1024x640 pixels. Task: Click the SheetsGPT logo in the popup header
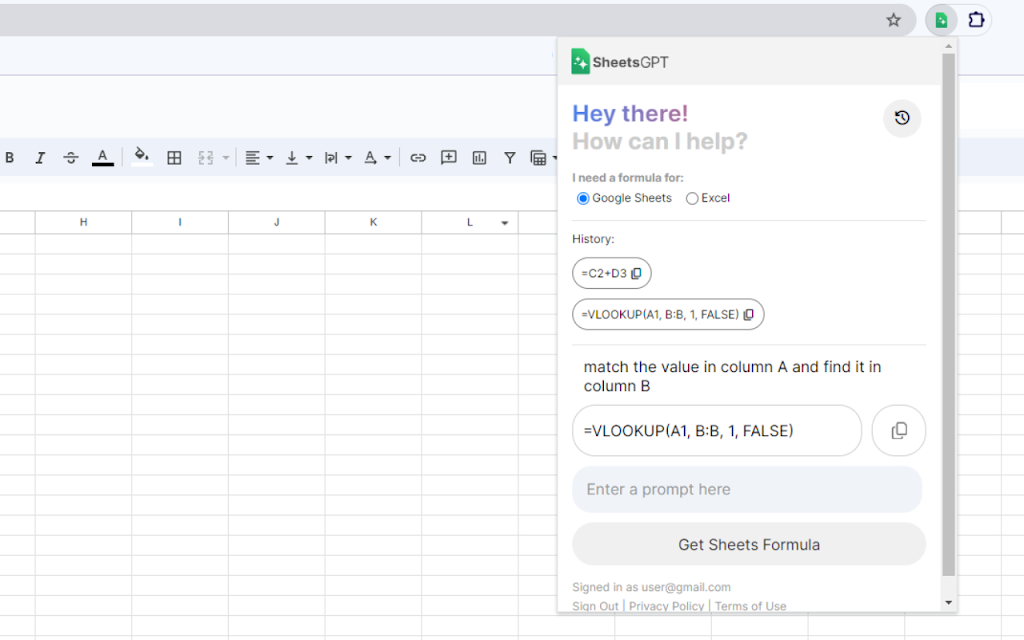tap(620, 62)
